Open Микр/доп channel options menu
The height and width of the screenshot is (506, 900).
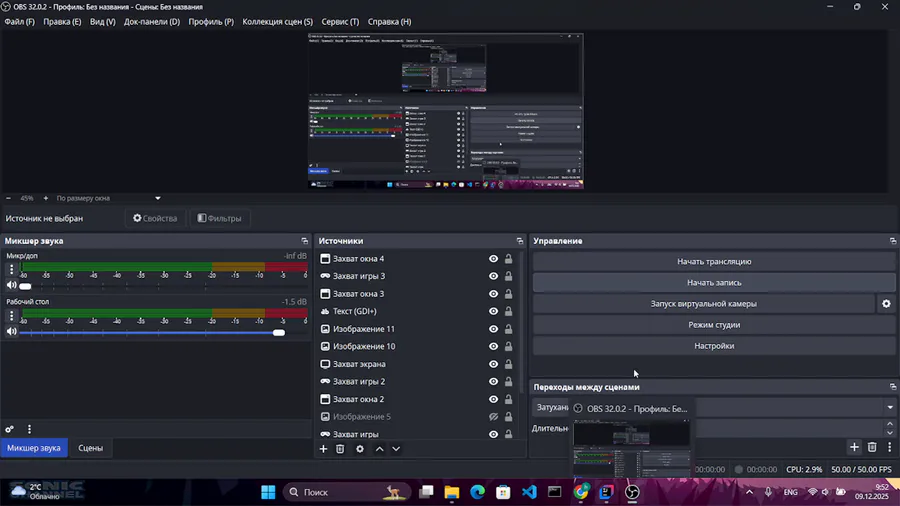(11, 268)
